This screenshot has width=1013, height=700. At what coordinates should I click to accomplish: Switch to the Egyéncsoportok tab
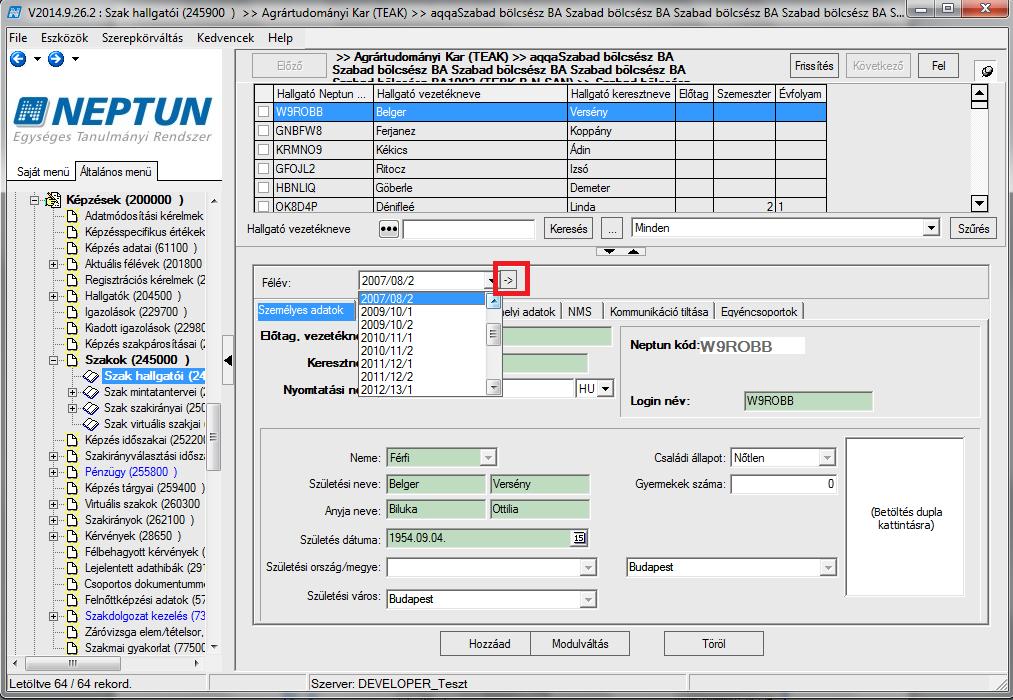759,312
